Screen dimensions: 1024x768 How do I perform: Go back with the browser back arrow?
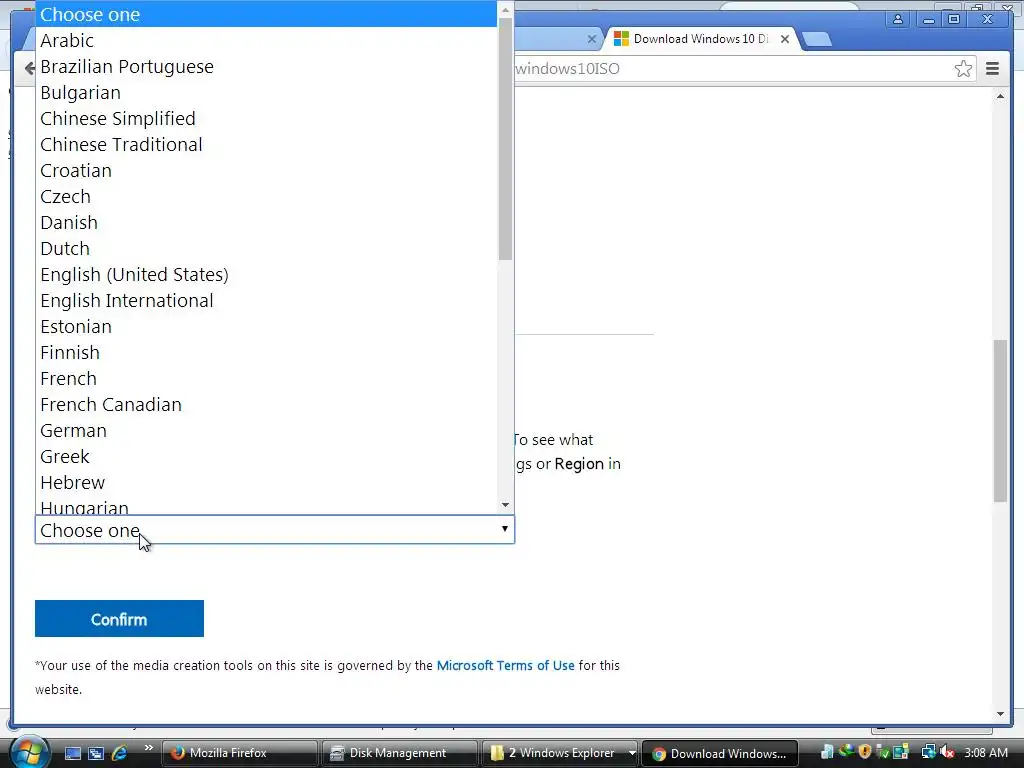(29, 68)
